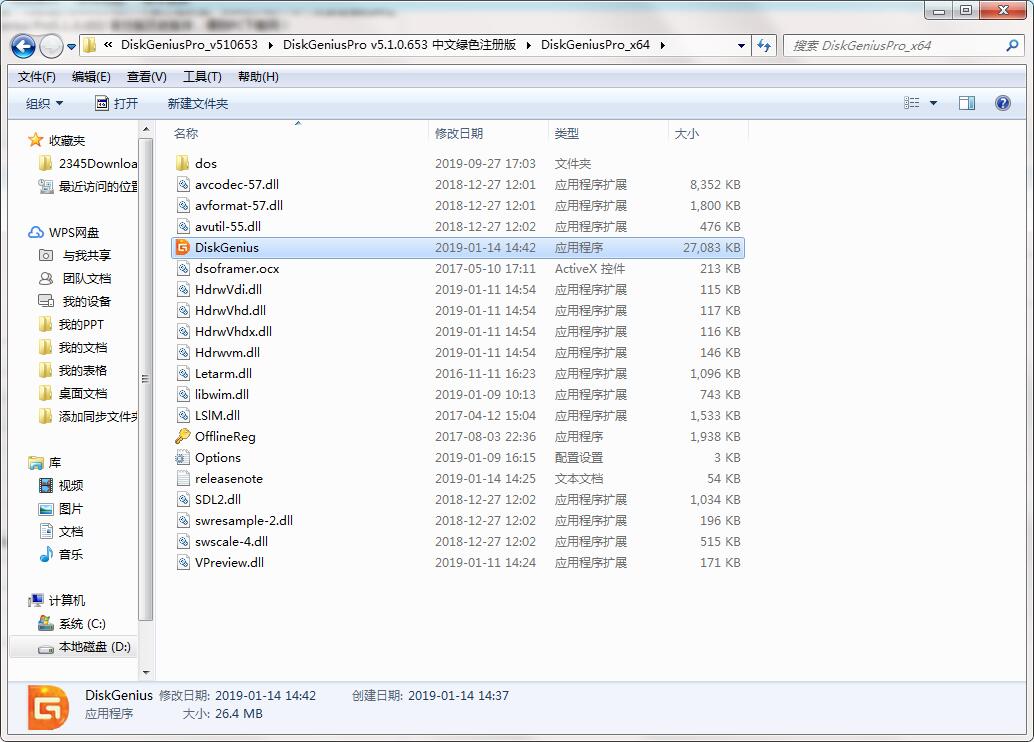Sort files by 大小 column header

click(708, 133)
